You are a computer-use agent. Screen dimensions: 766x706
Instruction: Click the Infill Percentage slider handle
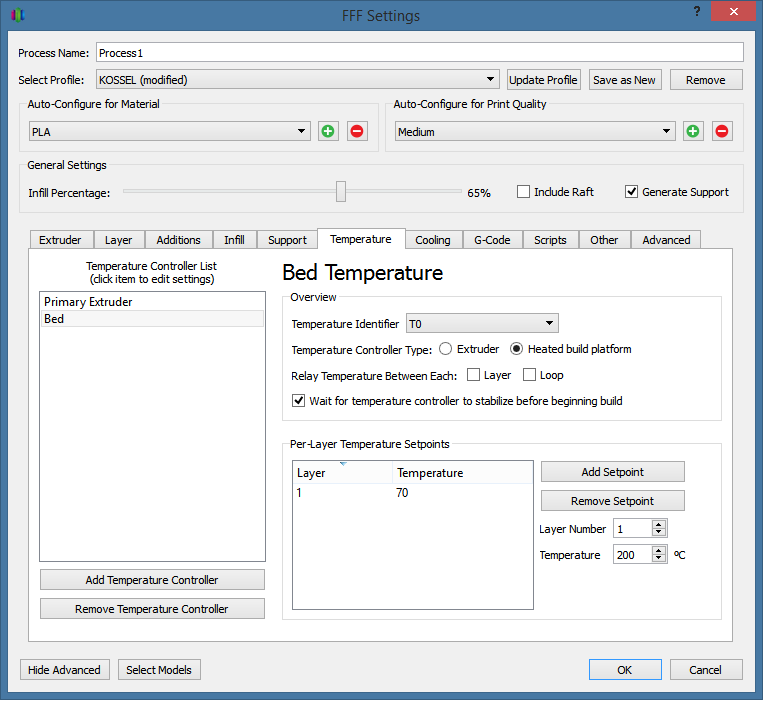341,192
